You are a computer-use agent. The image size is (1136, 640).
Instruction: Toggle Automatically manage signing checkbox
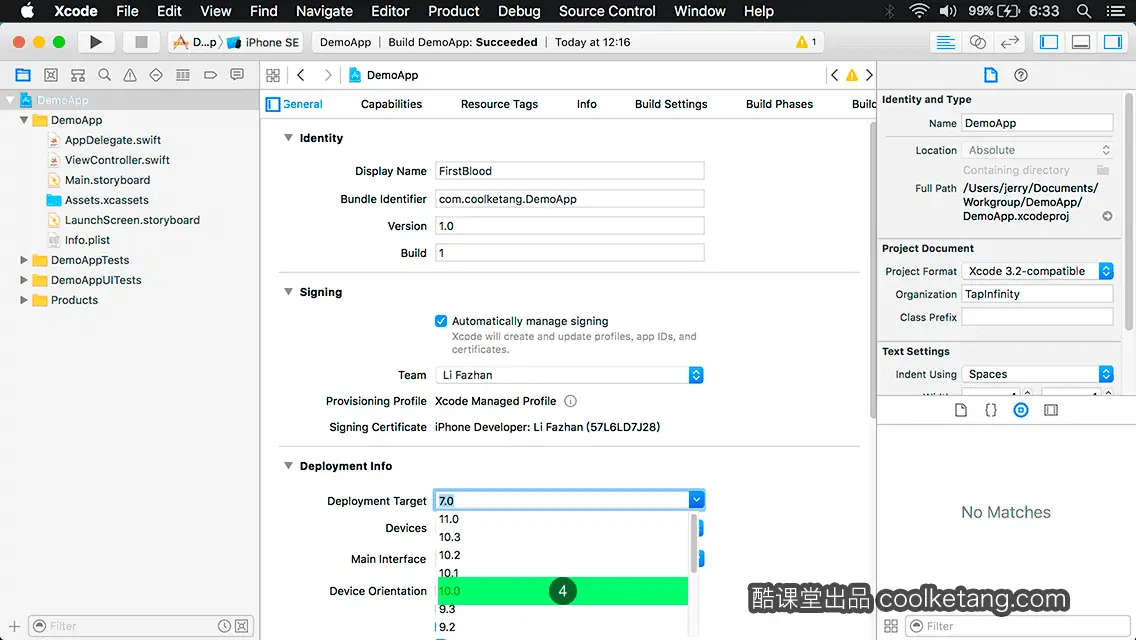coord(440,320)
